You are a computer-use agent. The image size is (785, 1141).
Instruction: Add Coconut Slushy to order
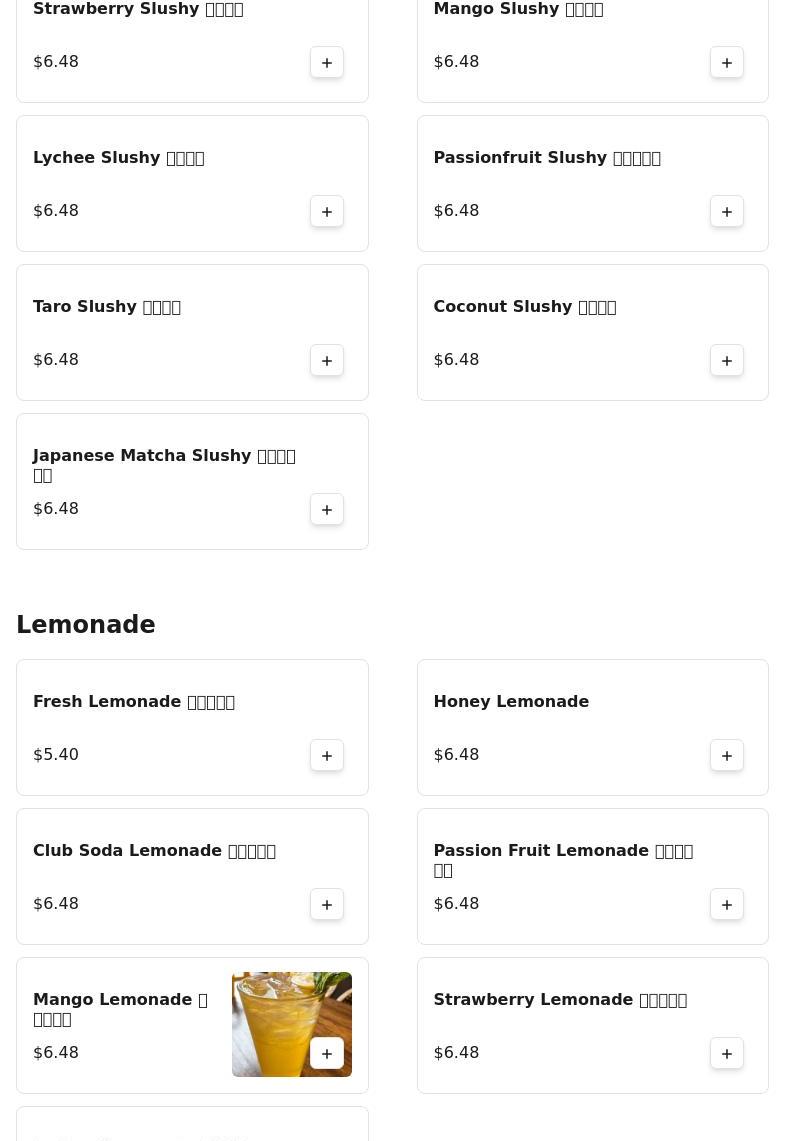727,360
